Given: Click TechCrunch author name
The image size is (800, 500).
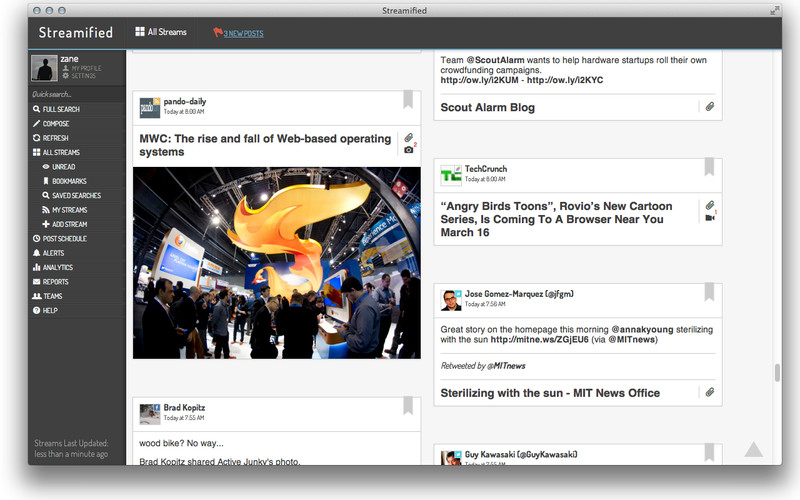Looking at the screenshot, I should click(486, 169).
